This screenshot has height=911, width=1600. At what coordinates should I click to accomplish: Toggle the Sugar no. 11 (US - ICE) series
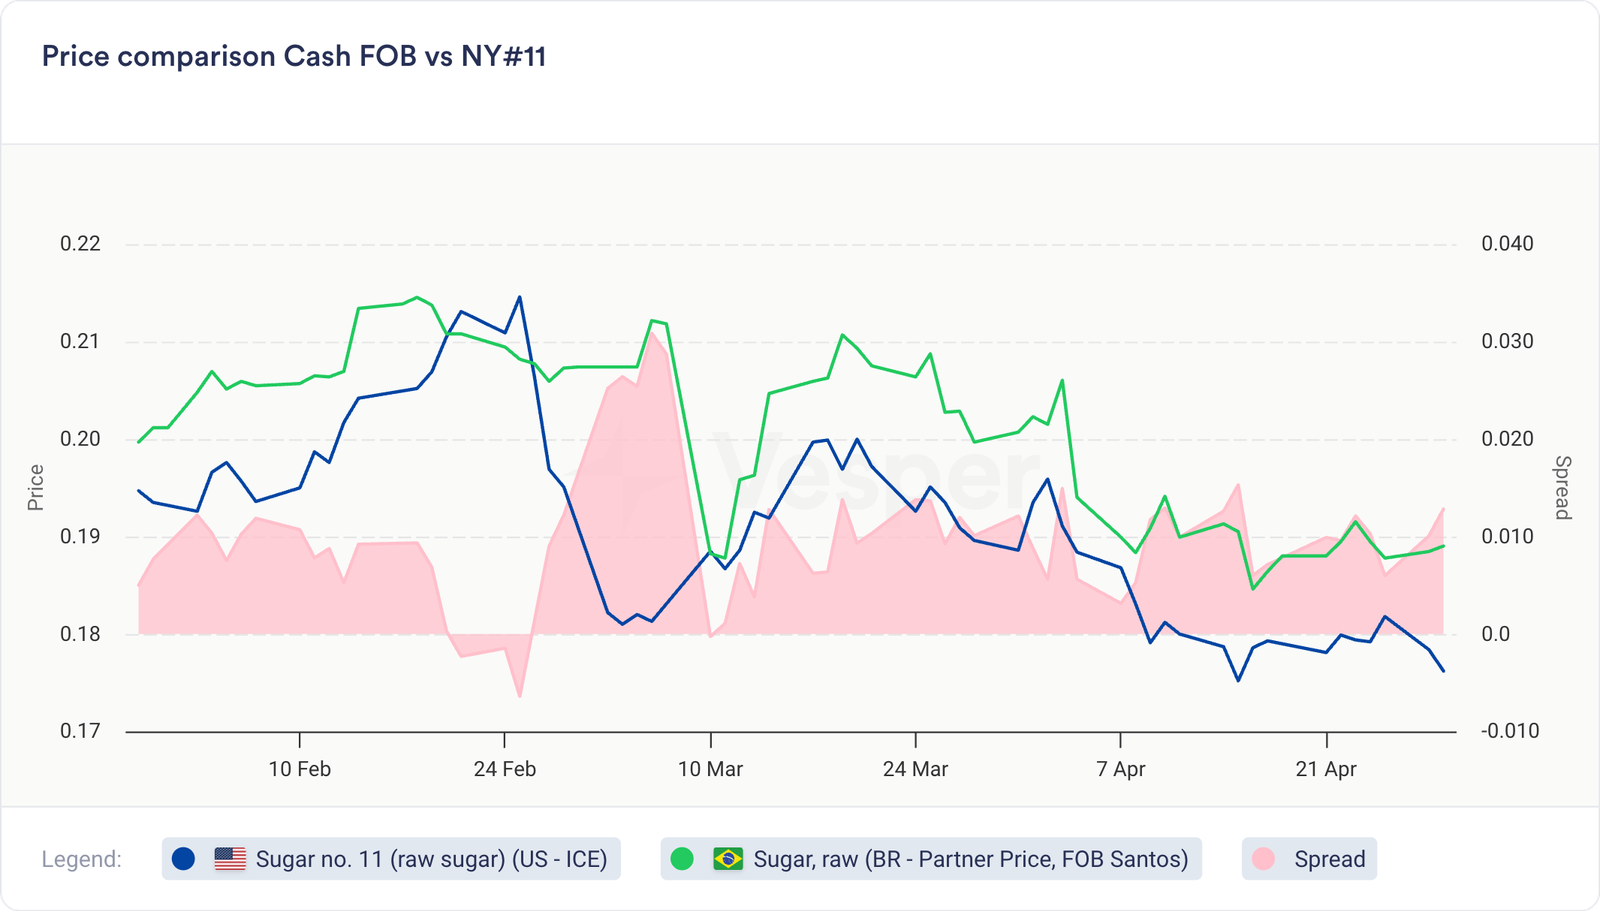point(431,859)
